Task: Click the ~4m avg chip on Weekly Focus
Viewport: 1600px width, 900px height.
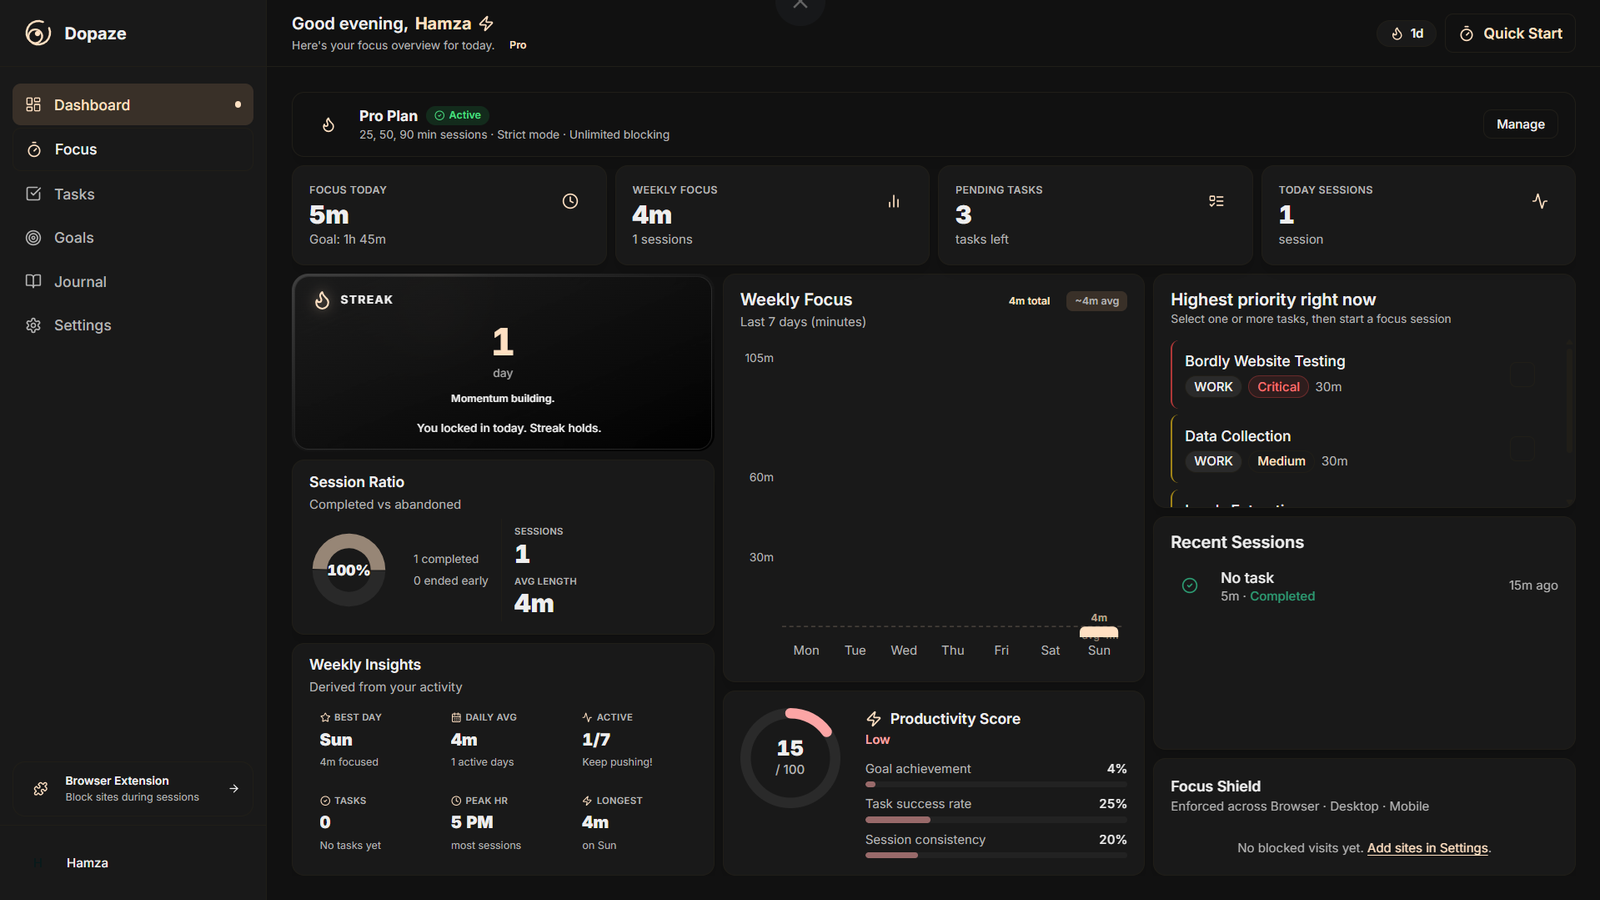Action: click(x=1096, y=301)
